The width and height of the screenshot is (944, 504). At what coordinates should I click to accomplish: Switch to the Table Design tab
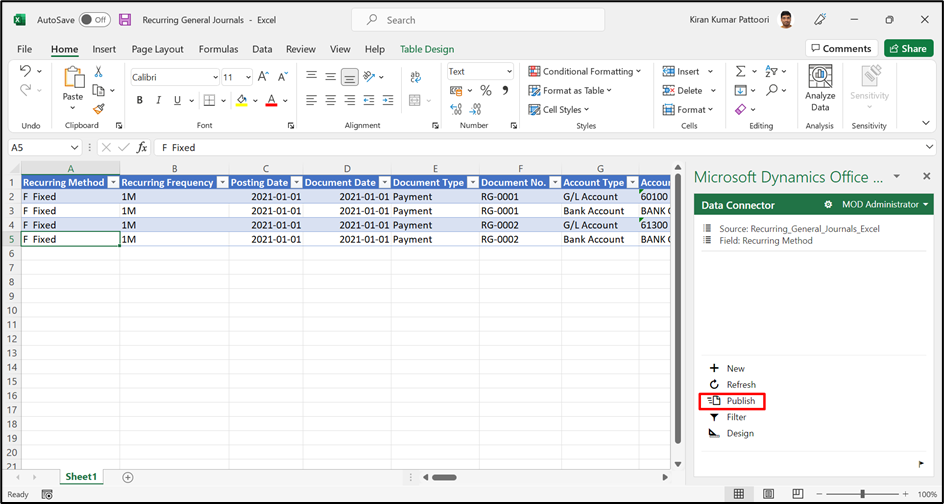tap(427, 49)
